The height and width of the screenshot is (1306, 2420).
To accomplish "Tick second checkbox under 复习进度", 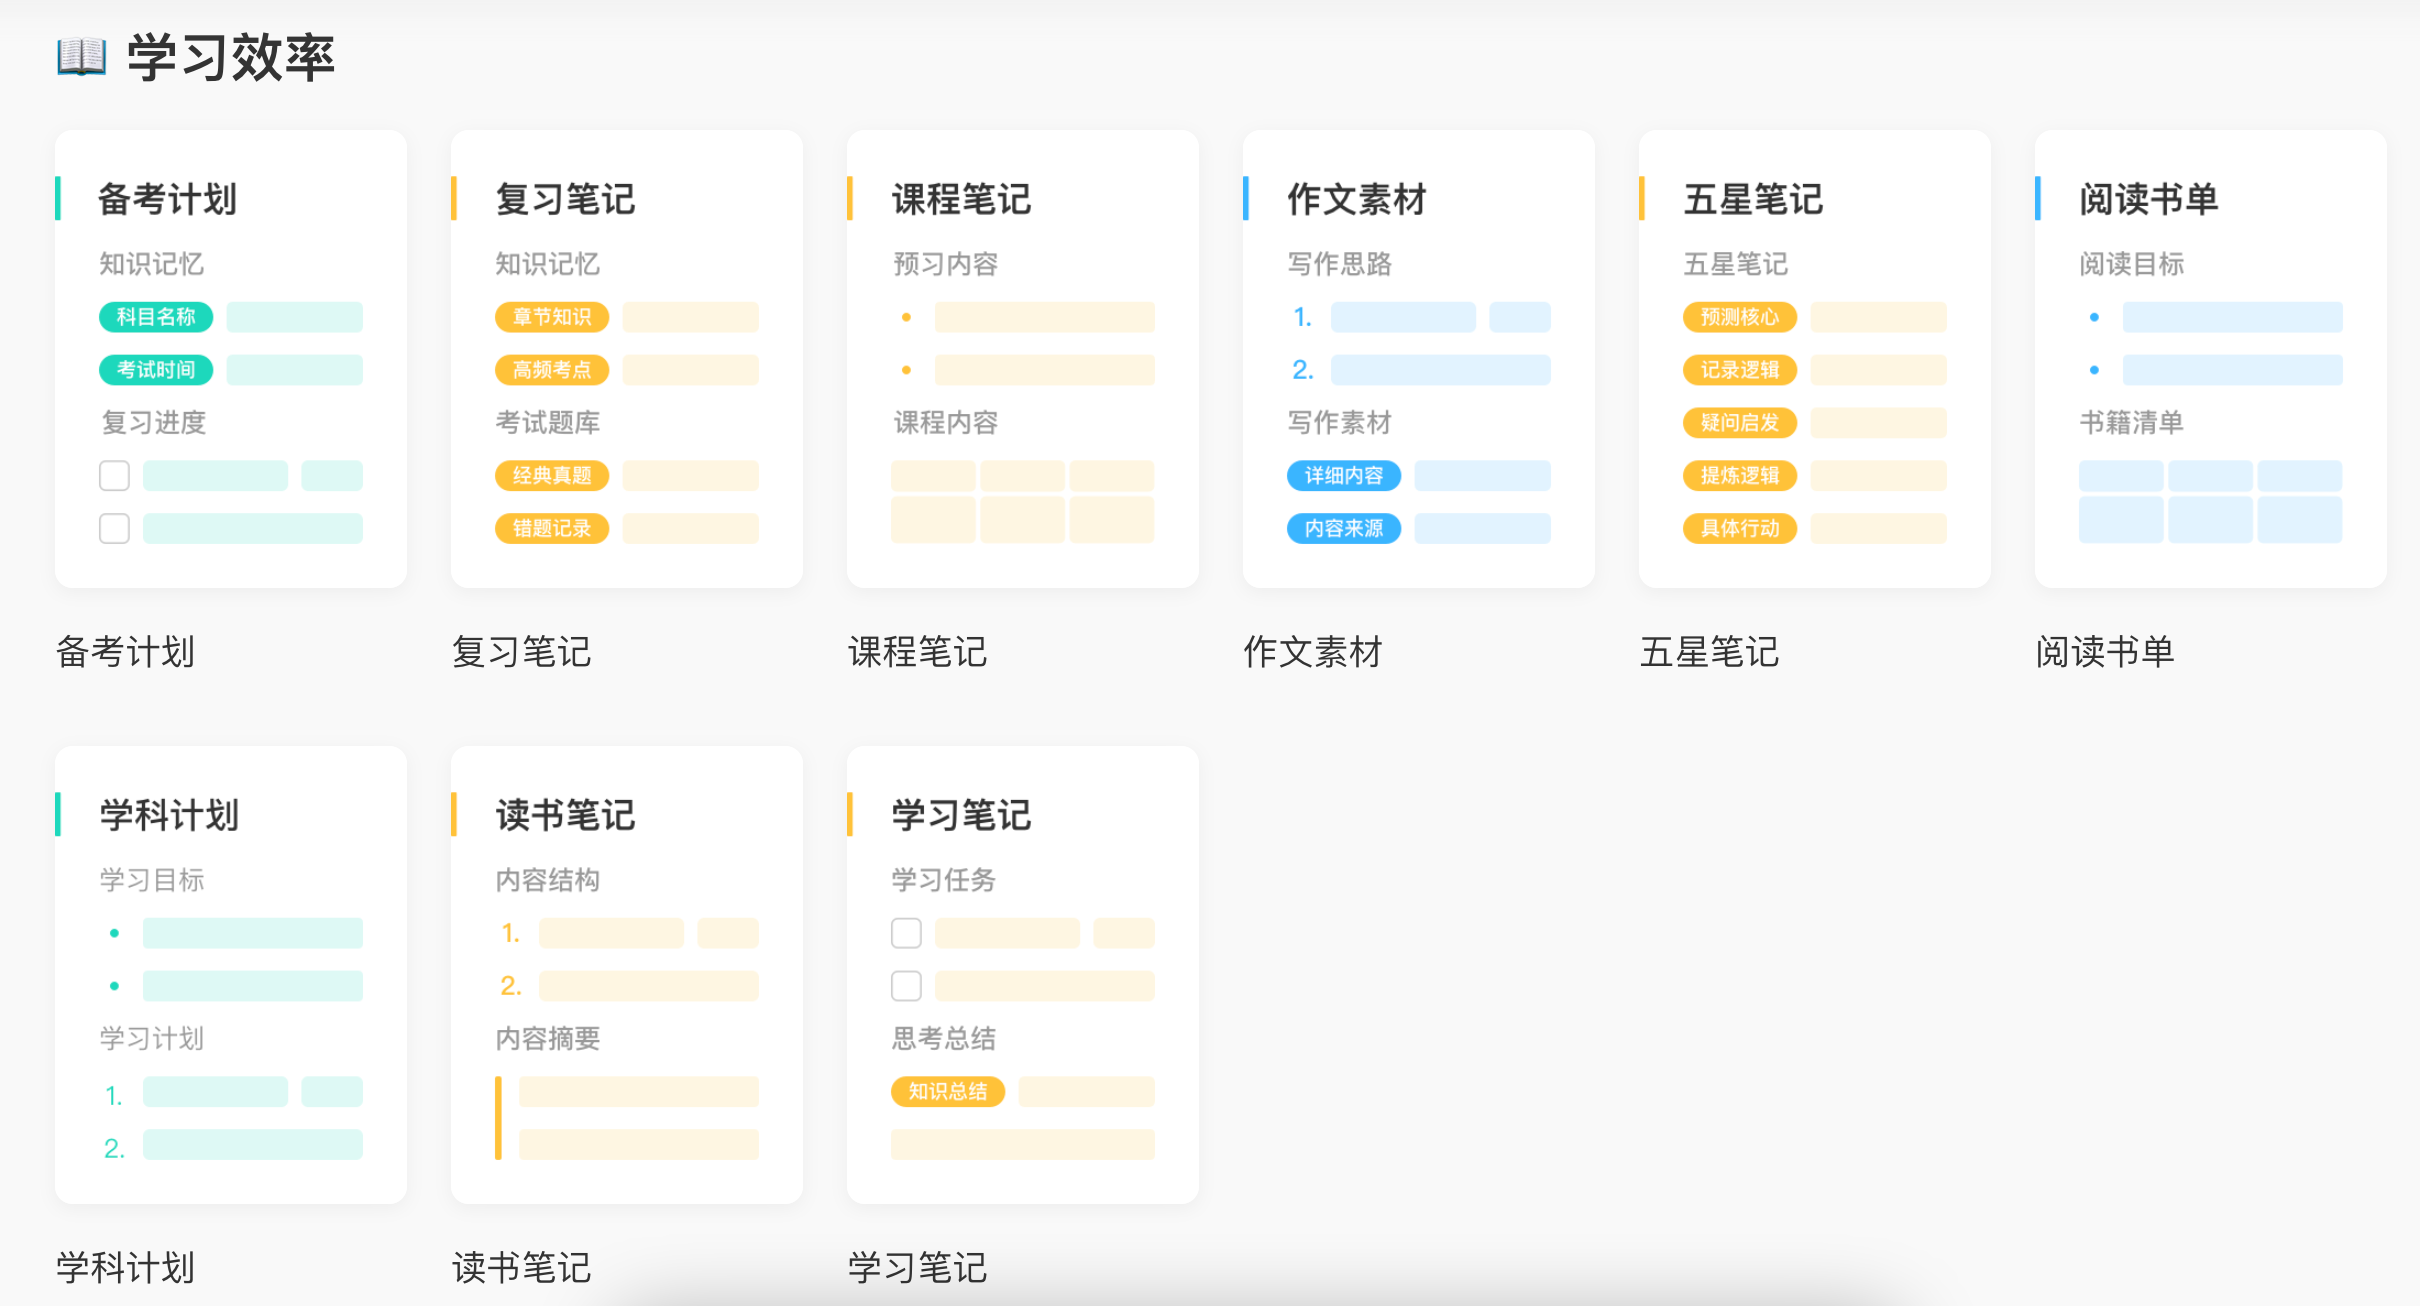I will coord(115,528).
